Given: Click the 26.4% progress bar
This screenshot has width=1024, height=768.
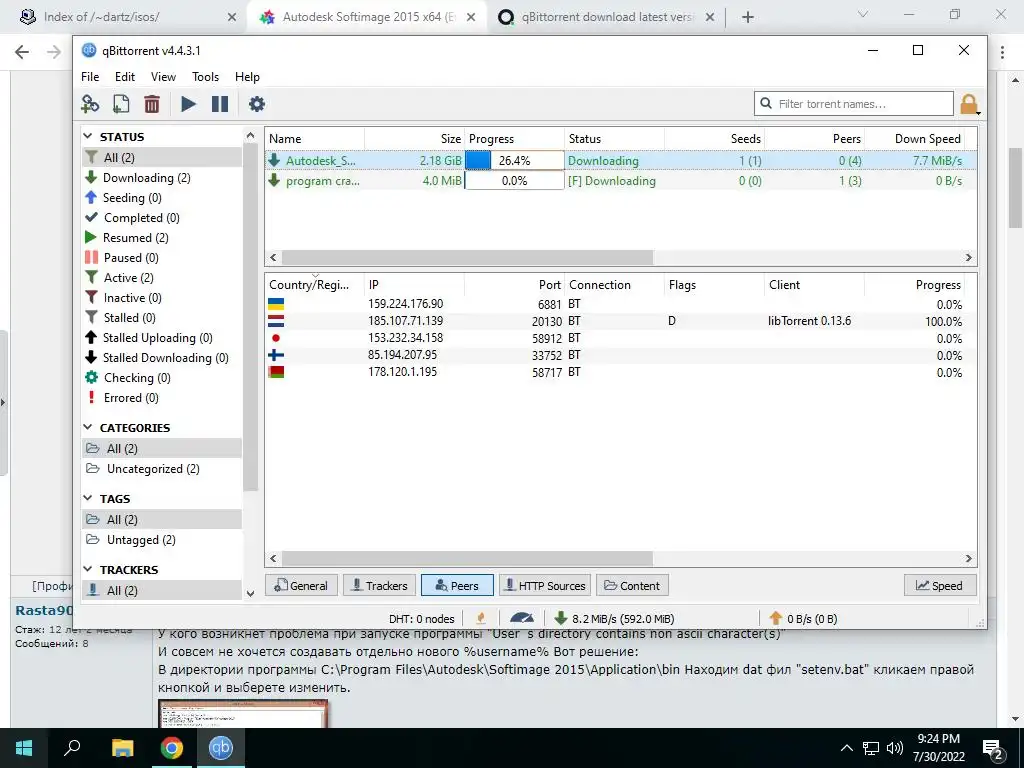Looking at the screenshot, I should (515, 161).
